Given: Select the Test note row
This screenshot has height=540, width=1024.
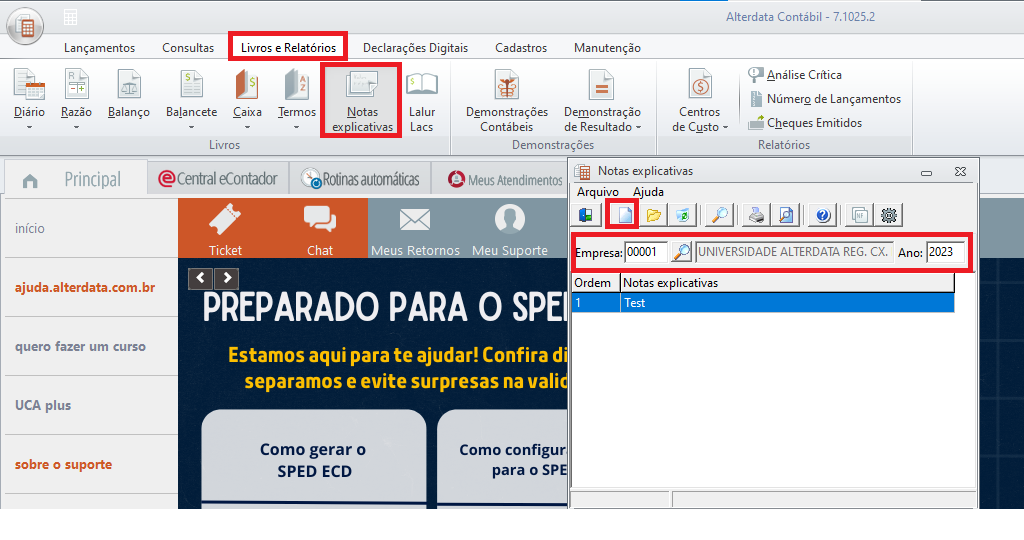Looking at the screenshot, I should [x=763, y=302].
